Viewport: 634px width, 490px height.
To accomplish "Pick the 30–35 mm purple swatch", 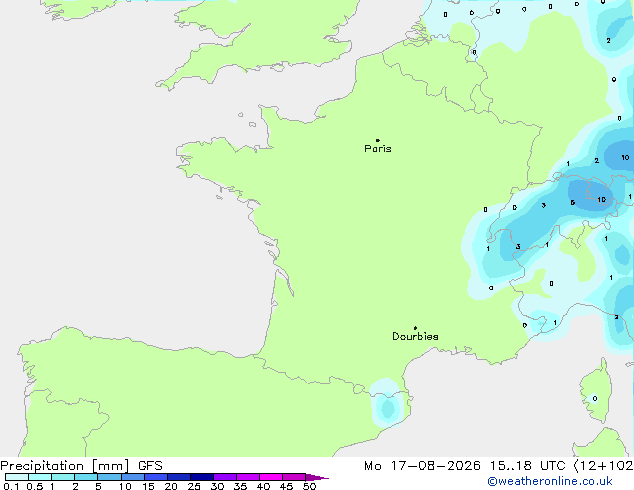I will [225, 477].
